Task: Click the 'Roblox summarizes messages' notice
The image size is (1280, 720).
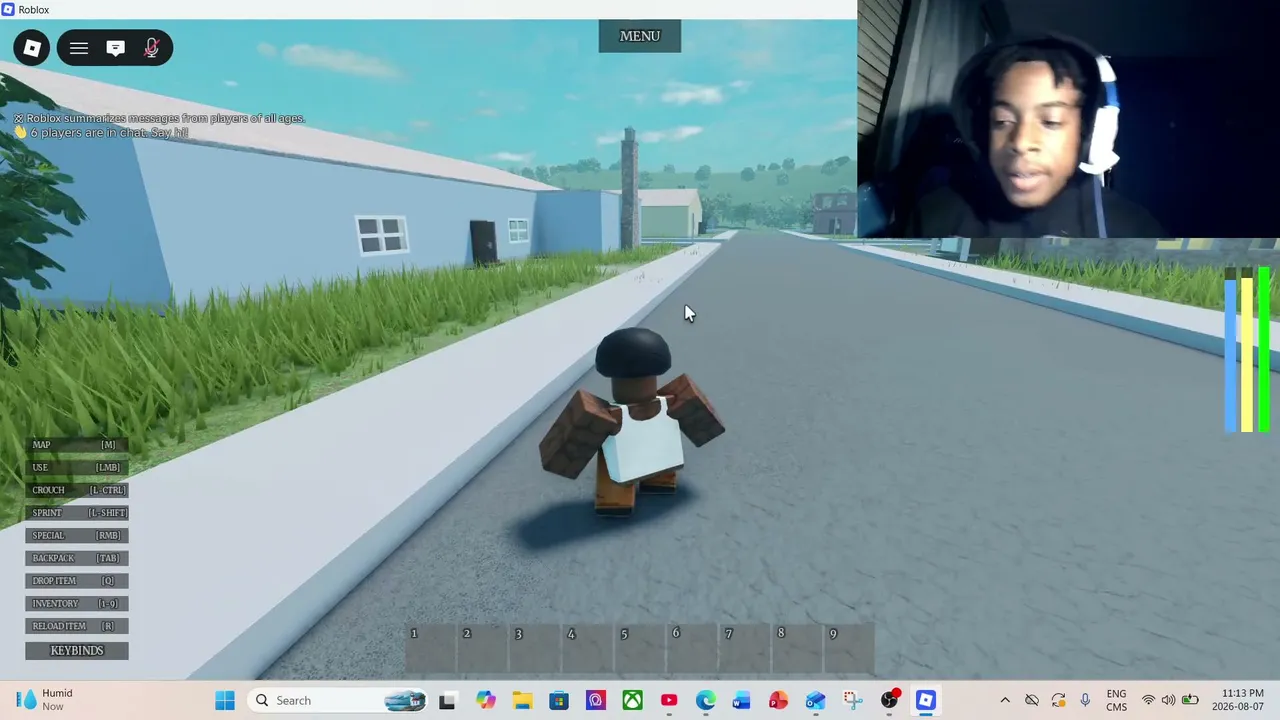Action: 159,118
